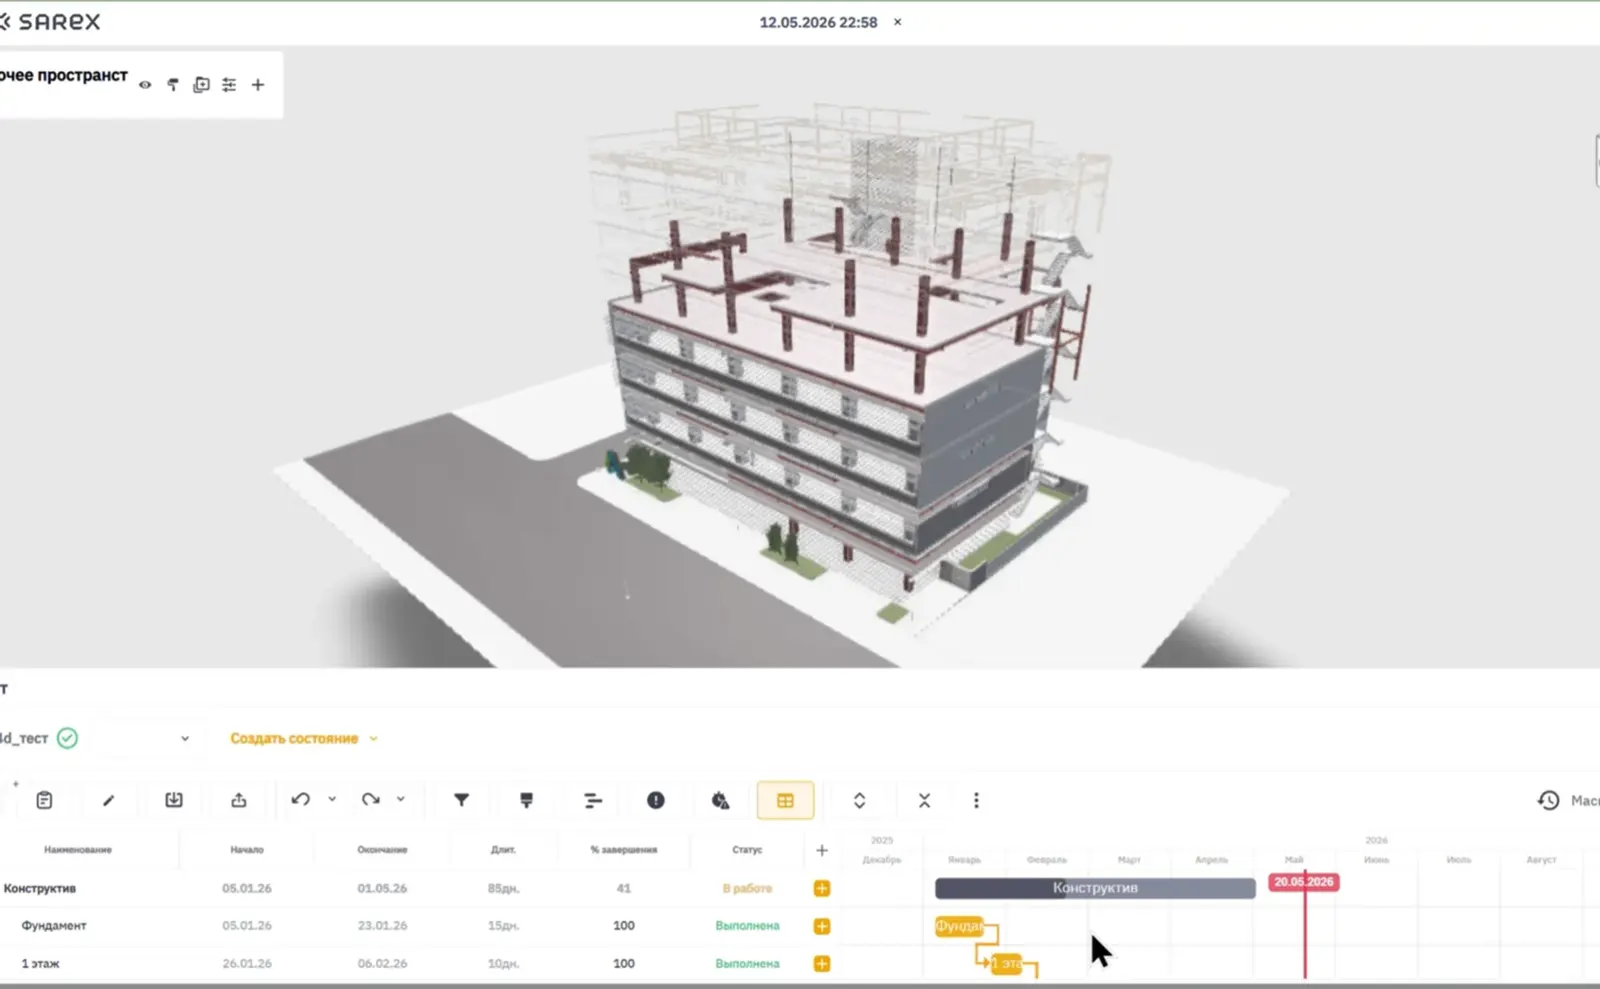Open the redo history dropdown arrow
Image resolution: width=1600 pixels, height=989 pixels.
pos(400,799)
